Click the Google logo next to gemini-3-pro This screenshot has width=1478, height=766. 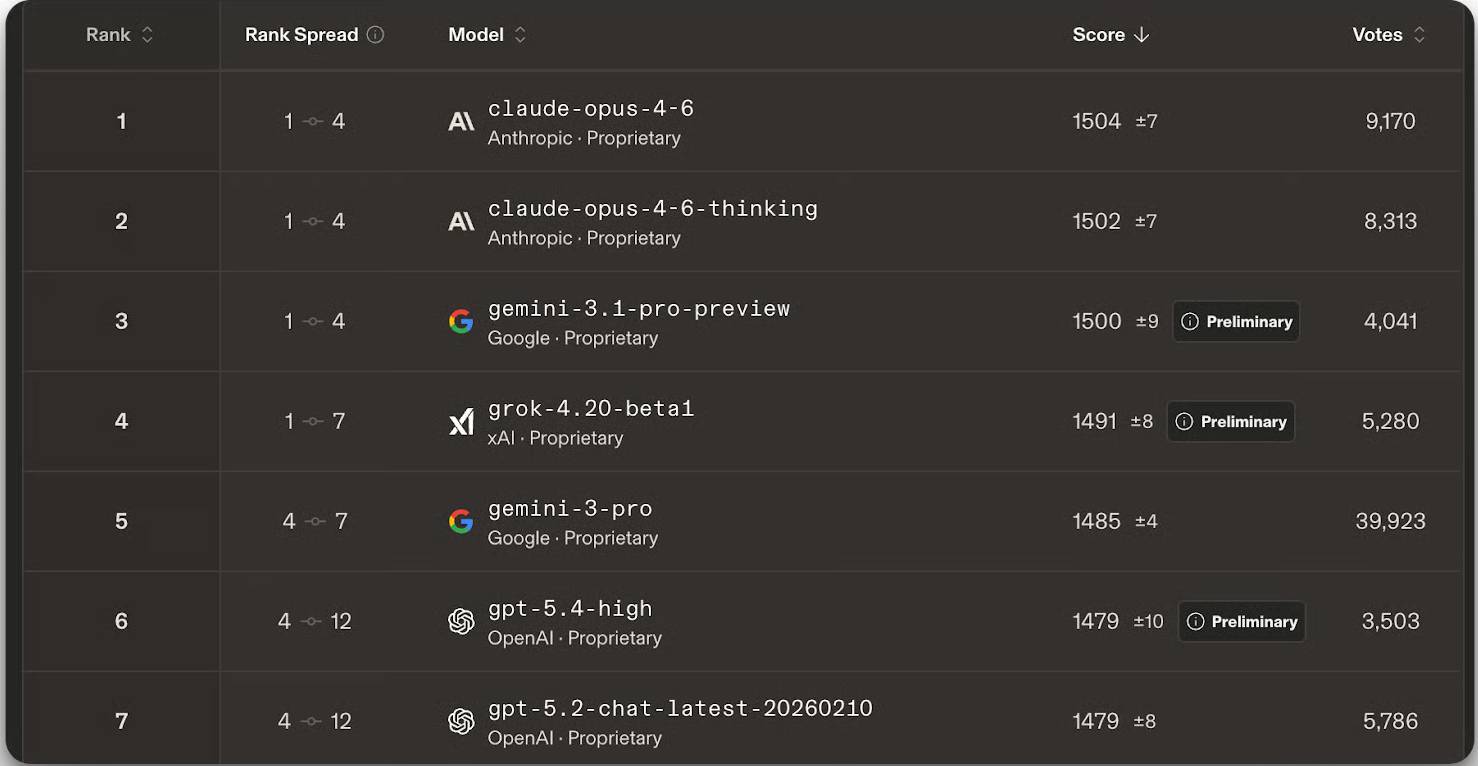pyautogui.click(x=461, y=522)
